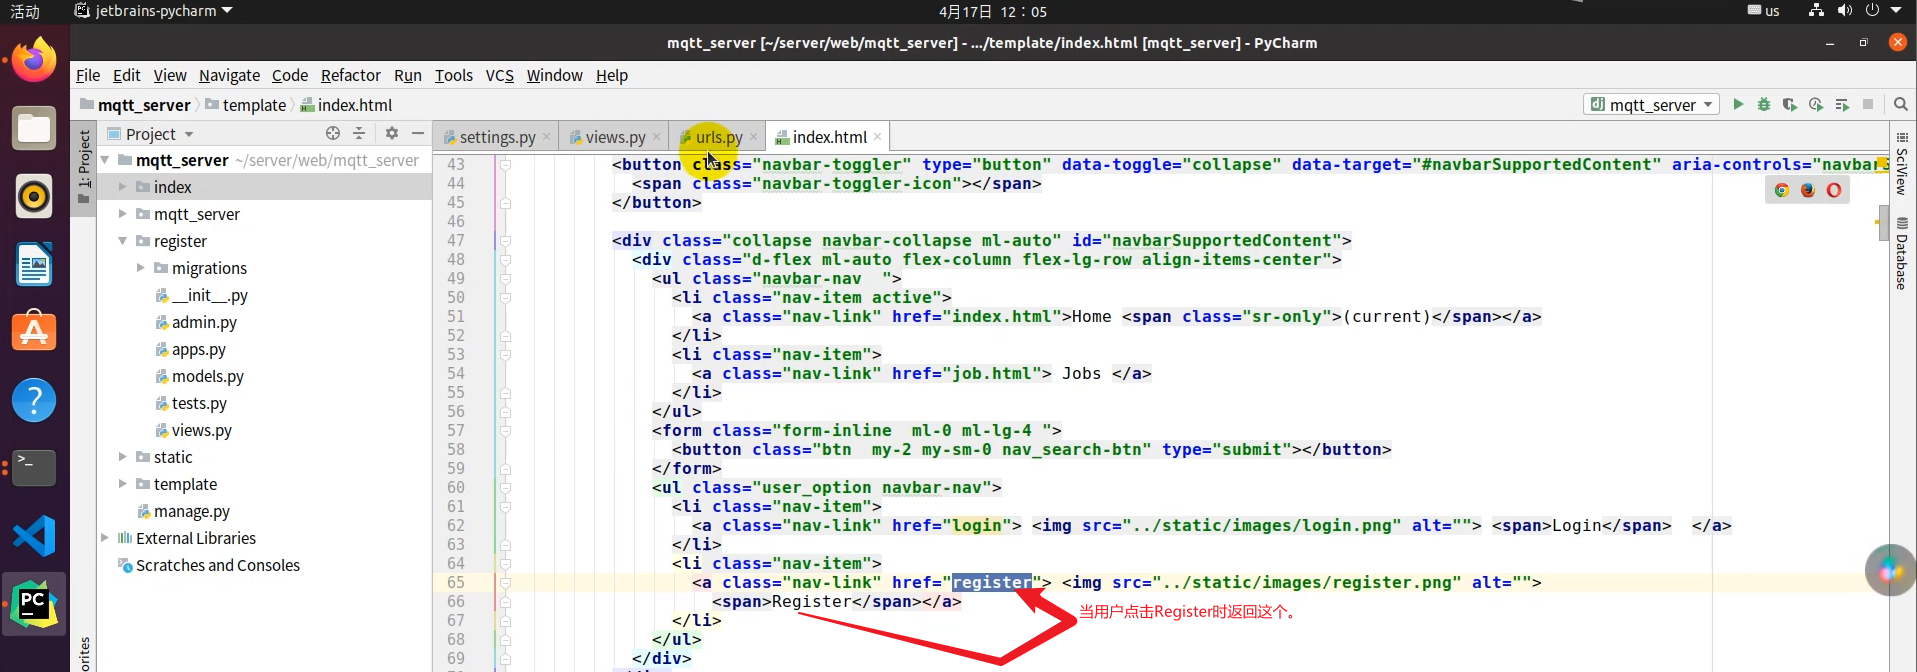Click the yellow warning indicator at top of scrollbar
This screenshot has height=672, width=1917.
1883,162
